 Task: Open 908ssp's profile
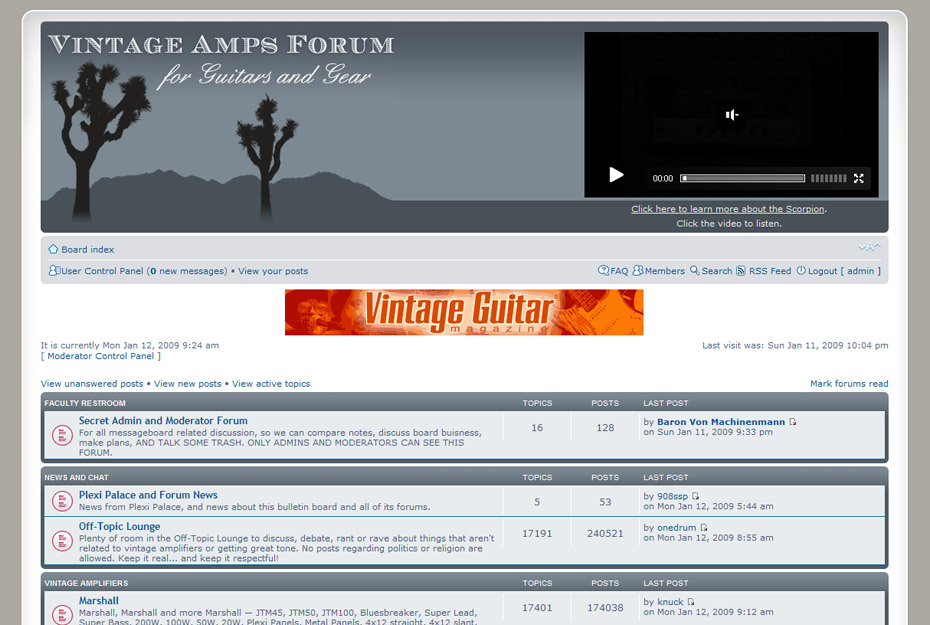[x=673, y=496]
